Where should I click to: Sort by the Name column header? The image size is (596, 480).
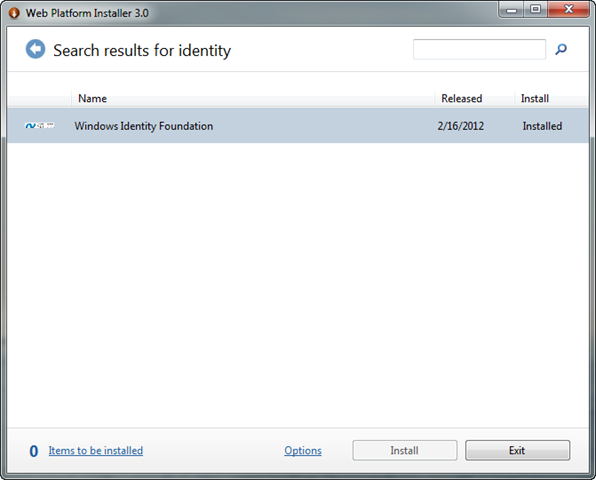(252, 98)
